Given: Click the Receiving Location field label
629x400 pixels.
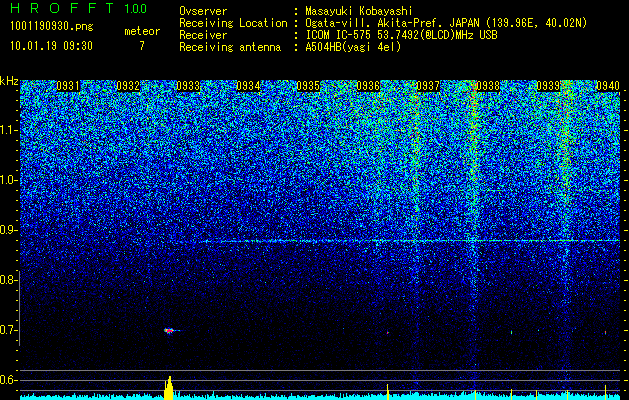Looking at the screenshot, I should [x=233, y=23].
